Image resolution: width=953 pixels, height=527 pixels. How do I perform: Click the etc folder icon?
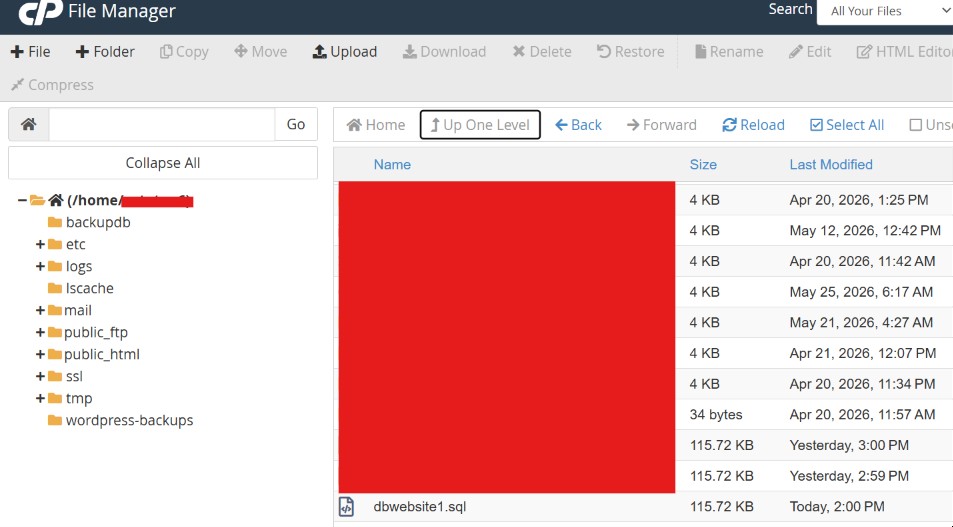55,244
